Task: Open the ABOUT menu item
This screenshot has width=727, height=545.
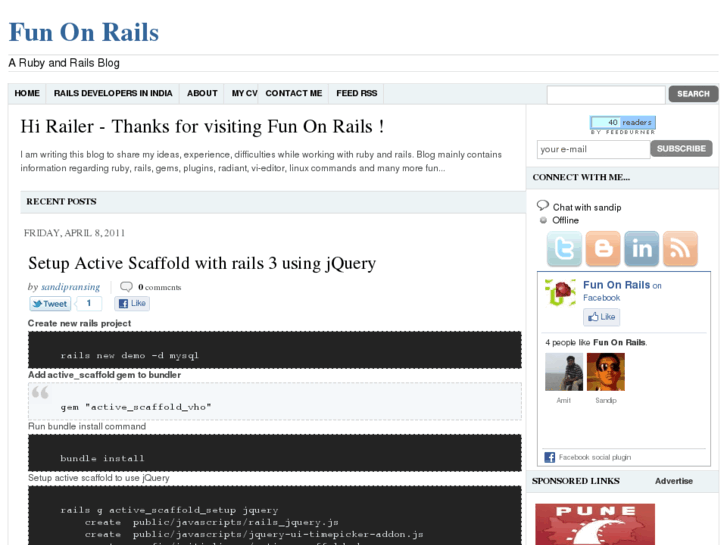Action: point(202,93)
